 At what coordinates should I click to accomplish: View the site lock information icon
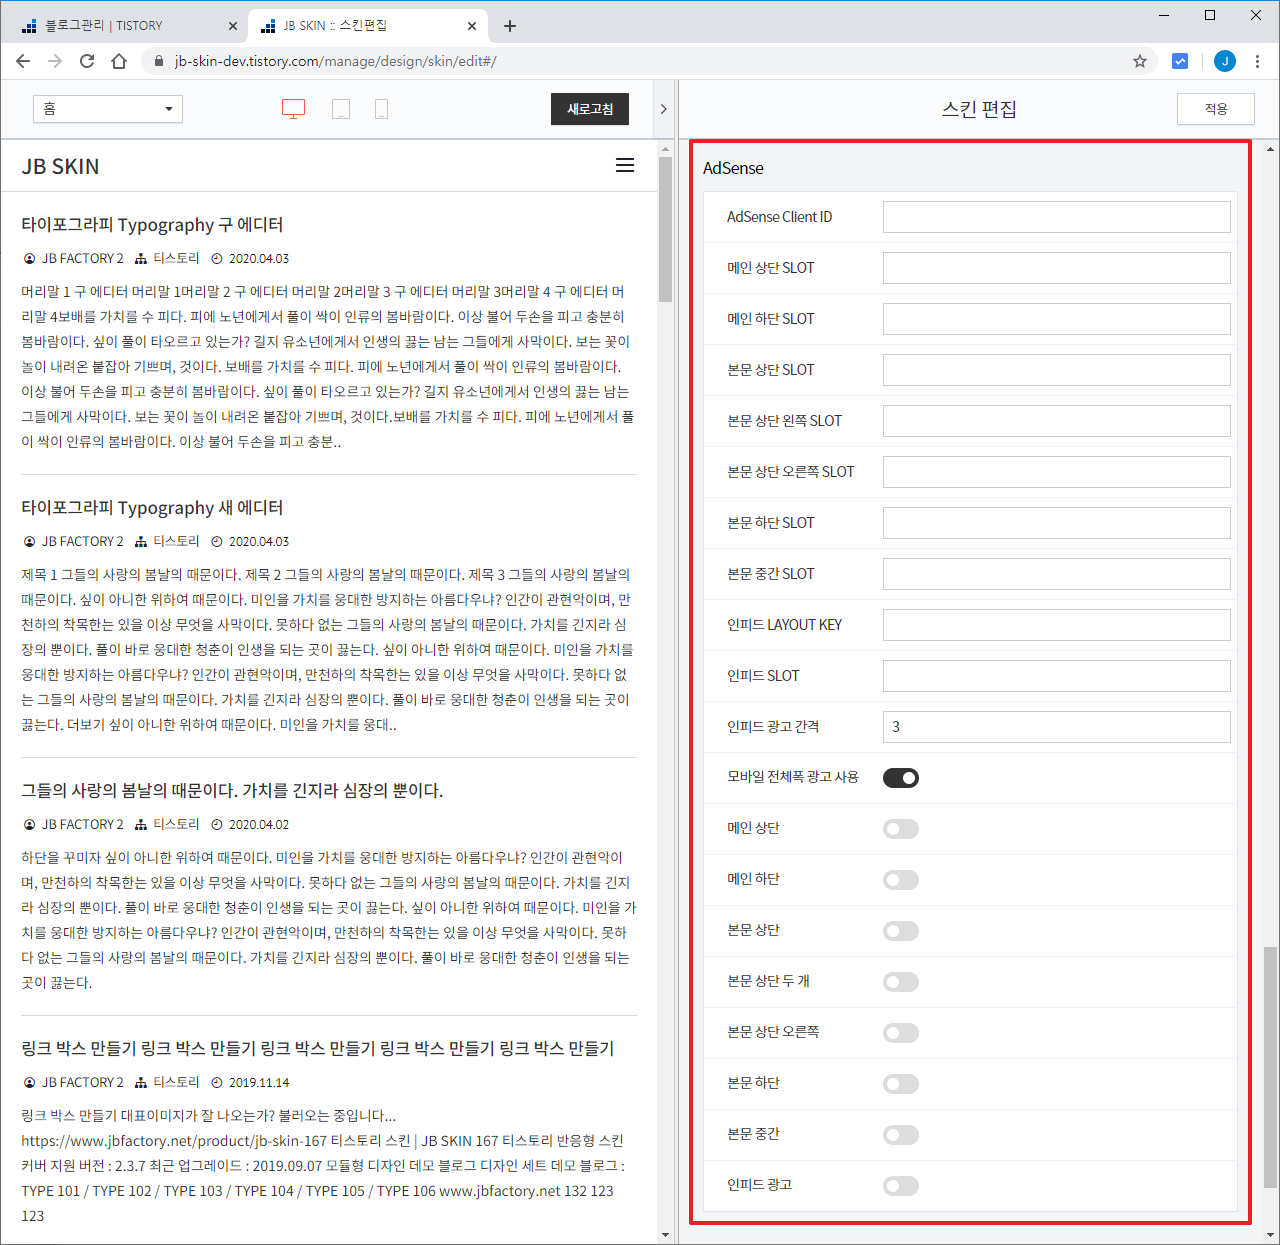click(x=158, y=61)
